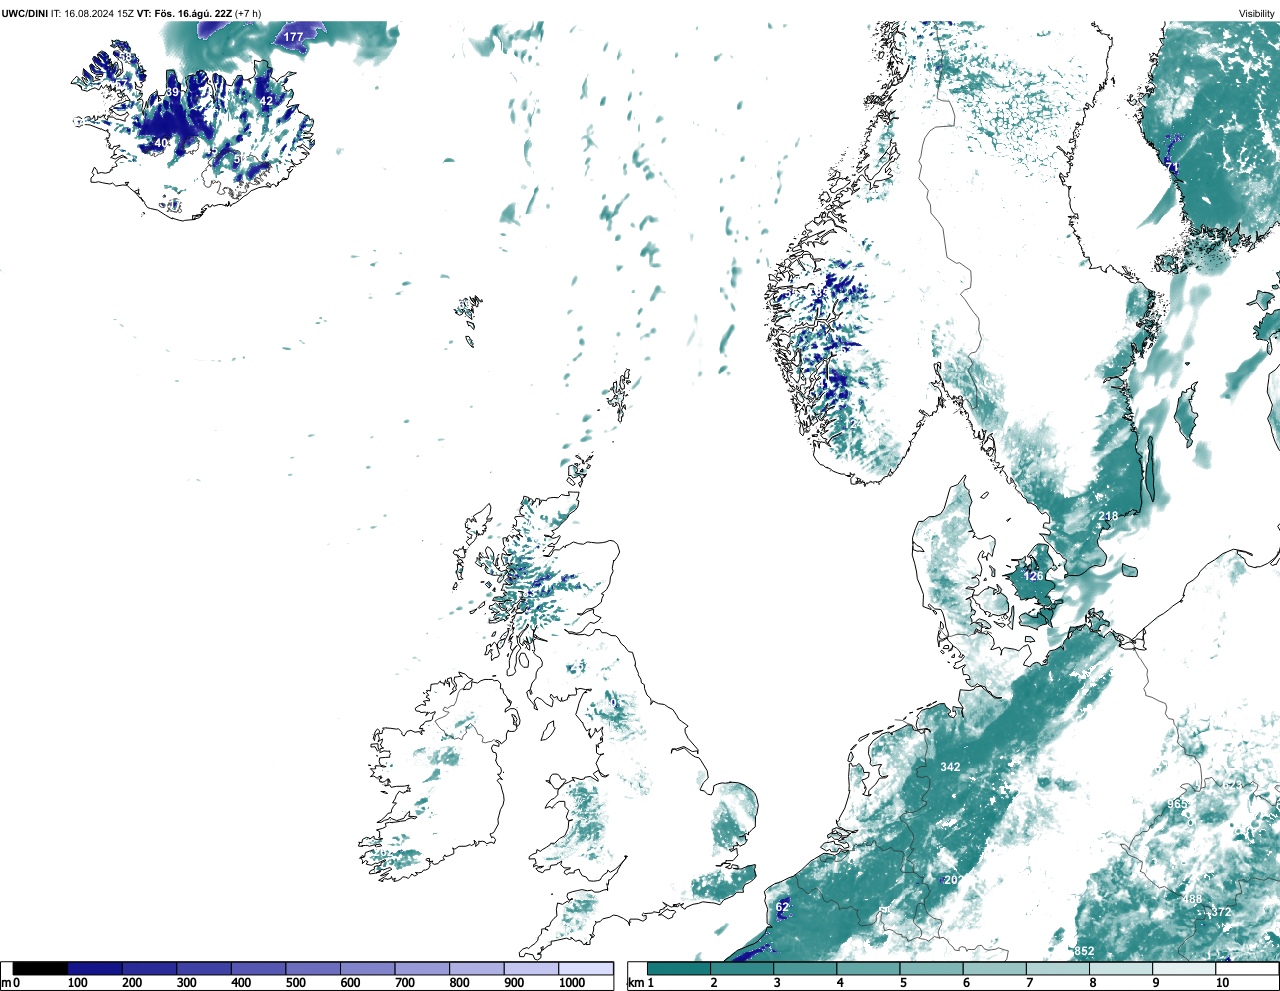The width and height of the screenshot is (1280, 991).
Task: Click the '8' kilometre legend label
Action: (1092, 983)
